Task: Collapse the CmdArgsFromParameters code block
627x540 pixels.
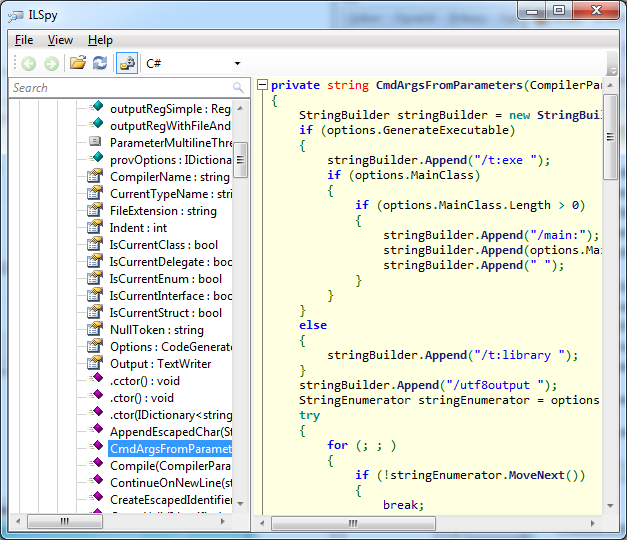Action: click(262, 86)
